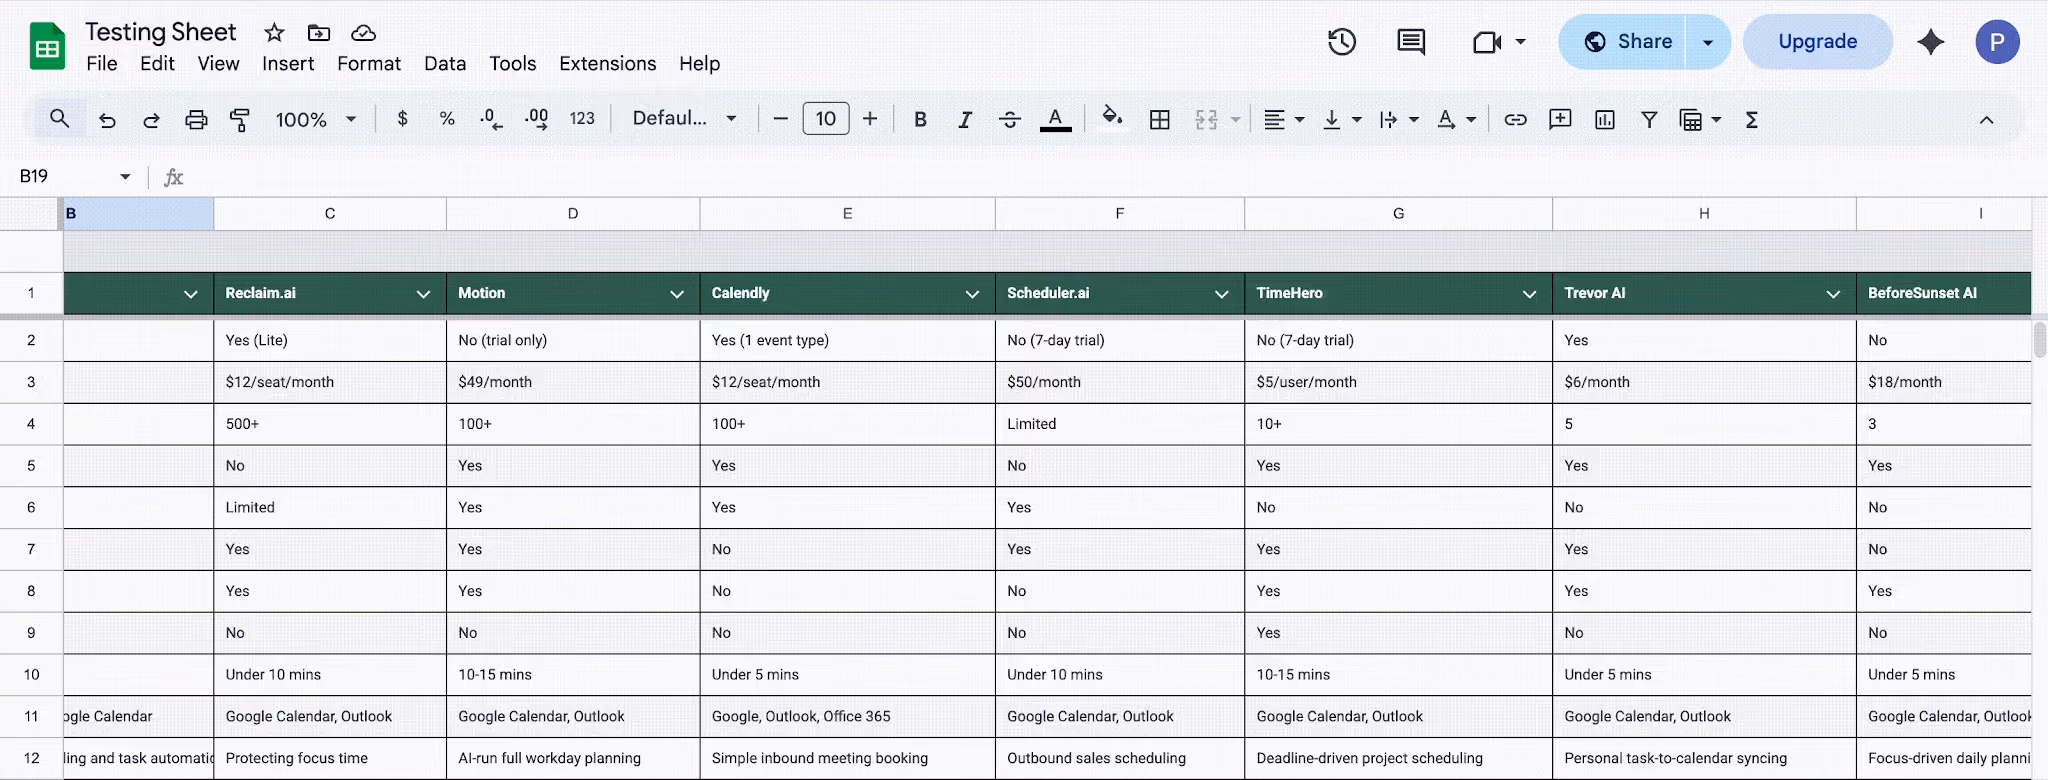The height and width of the screenshot is (780, 2048).
Task: Decrease font size with minus button
Action: point(781,120)
